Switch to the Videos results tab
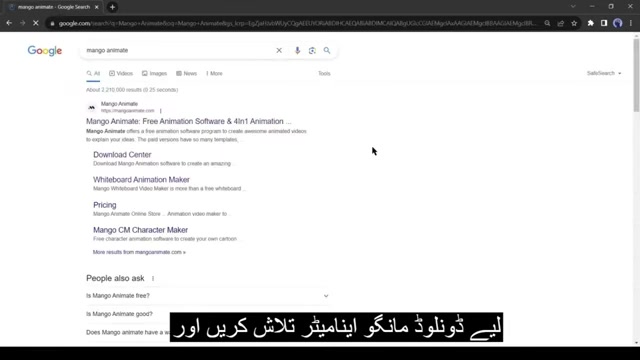 [x=121, y=73]
